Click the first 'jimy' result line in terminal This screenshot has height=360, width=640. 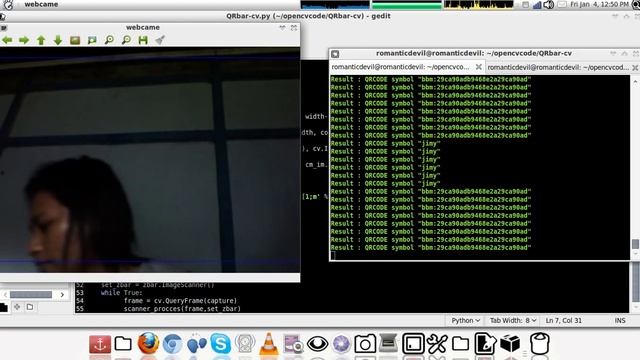click(385, 143)
